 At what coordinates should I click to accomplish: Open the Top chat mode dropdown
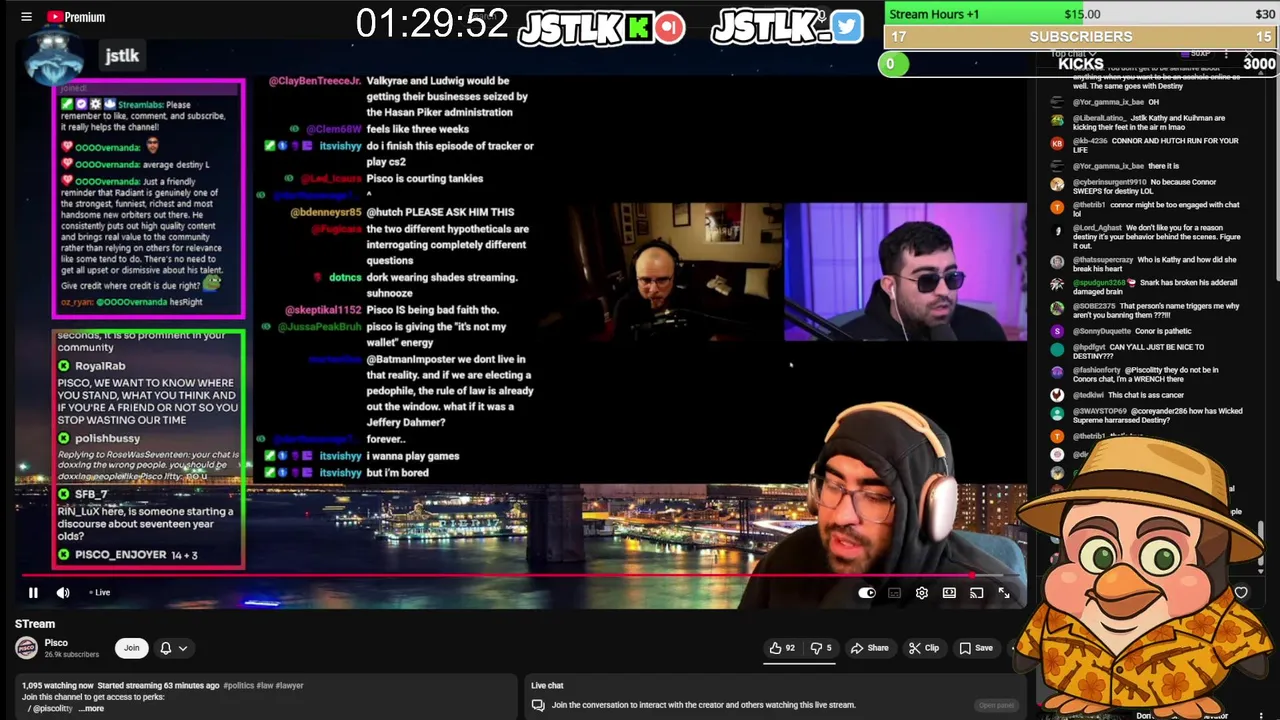[1074, 53]
